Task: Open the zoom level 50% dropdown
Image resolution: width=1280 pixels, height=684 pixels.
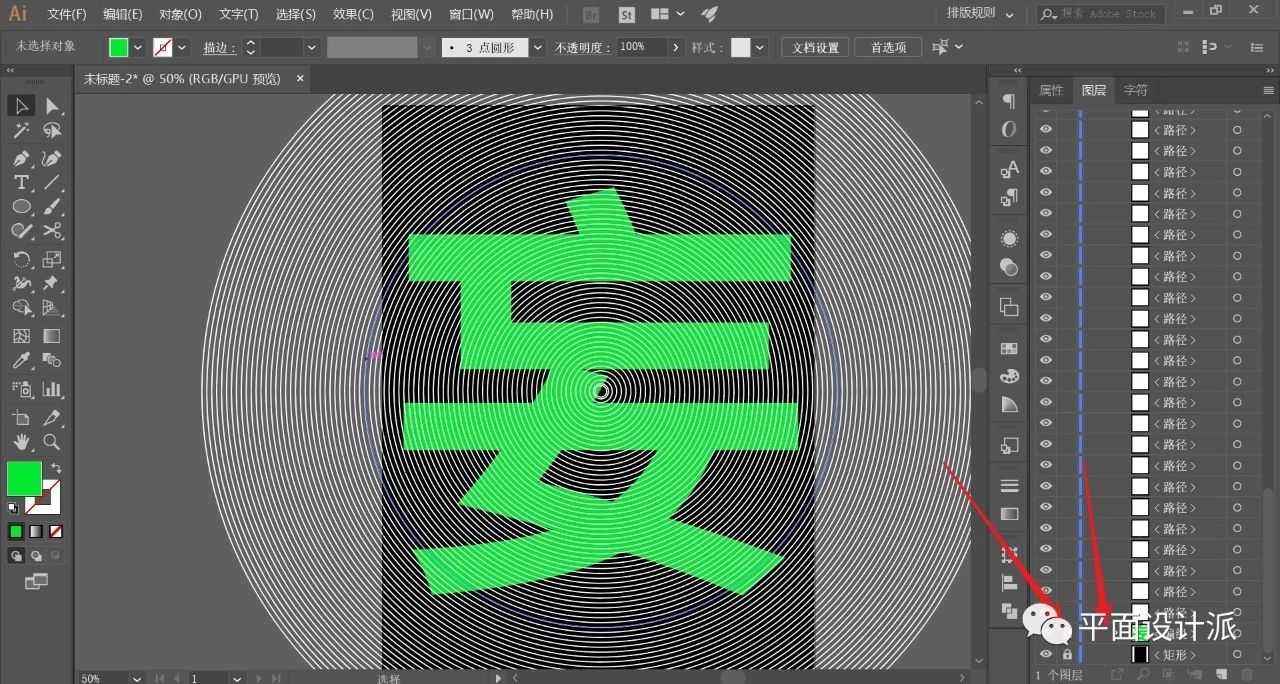Action: [x=136, y=678]
